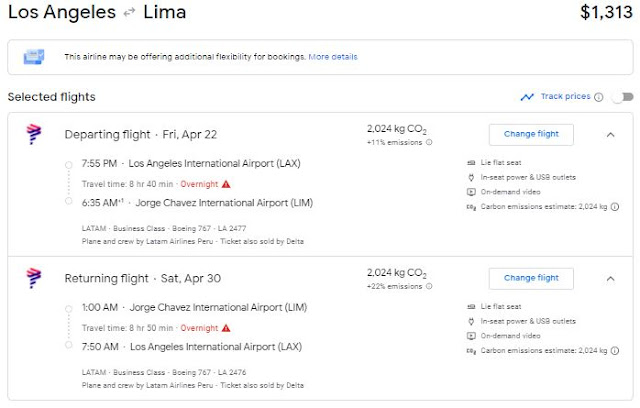640x408 pixels.
Task: Click the $1,313 total price
Action: (x=605, y=13)
